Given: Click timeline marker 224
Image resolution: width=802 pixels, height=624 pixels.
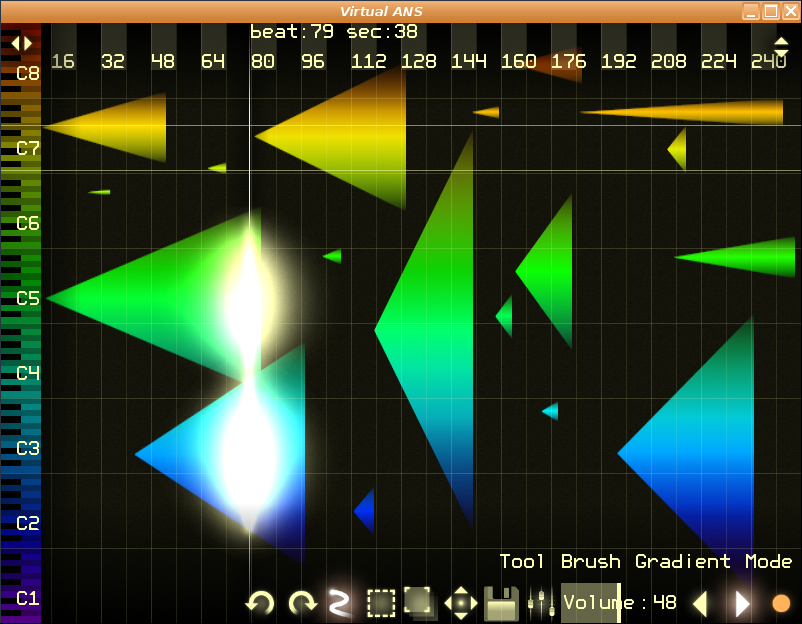Looking at the screenshot, I should [718, 61].
